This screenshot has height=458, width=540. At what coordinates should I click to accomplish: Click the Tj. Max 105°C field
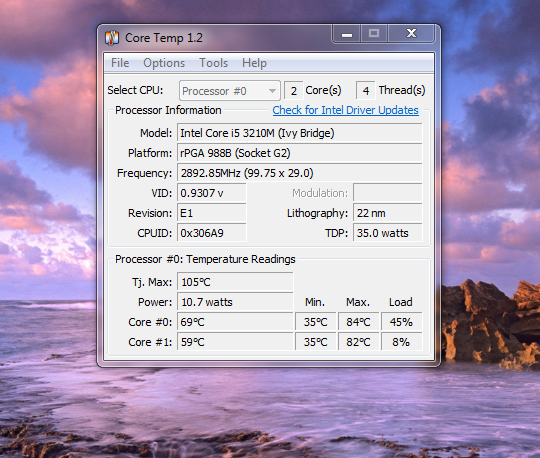click(235, 282)
